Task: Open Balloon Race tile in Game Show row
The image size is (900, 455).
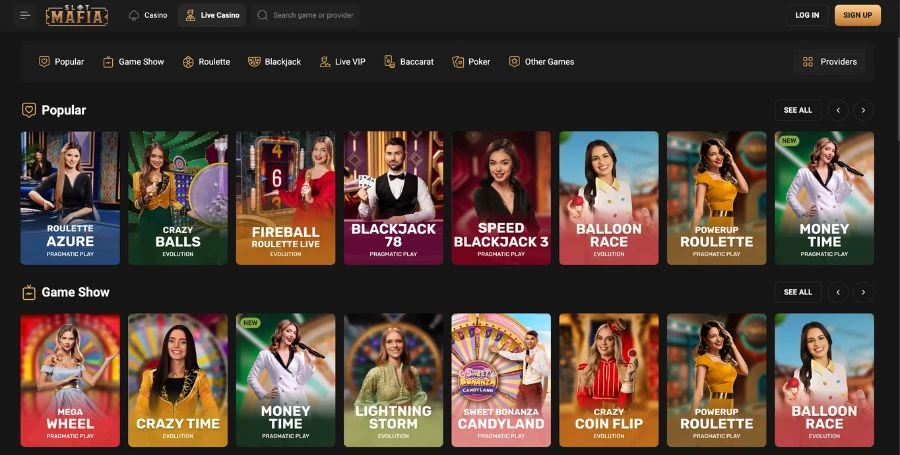Action: coord(824,380)
